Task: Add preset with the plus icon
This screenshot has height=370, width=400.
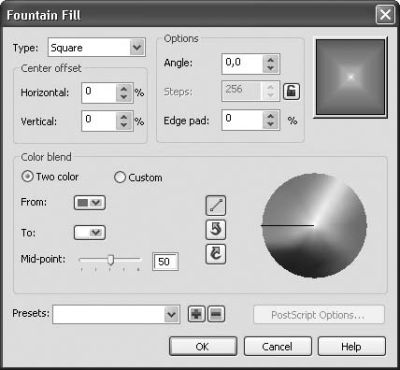Action: pyautogui.click(x=196, y=314)
